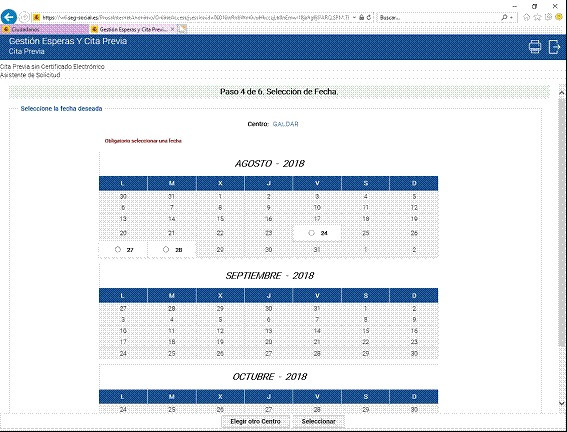The height and width of the screenshot is (432, 567).
Task: Click the 'OCTUBRE - 2018' month heading
Action: [x=269, y=377]
